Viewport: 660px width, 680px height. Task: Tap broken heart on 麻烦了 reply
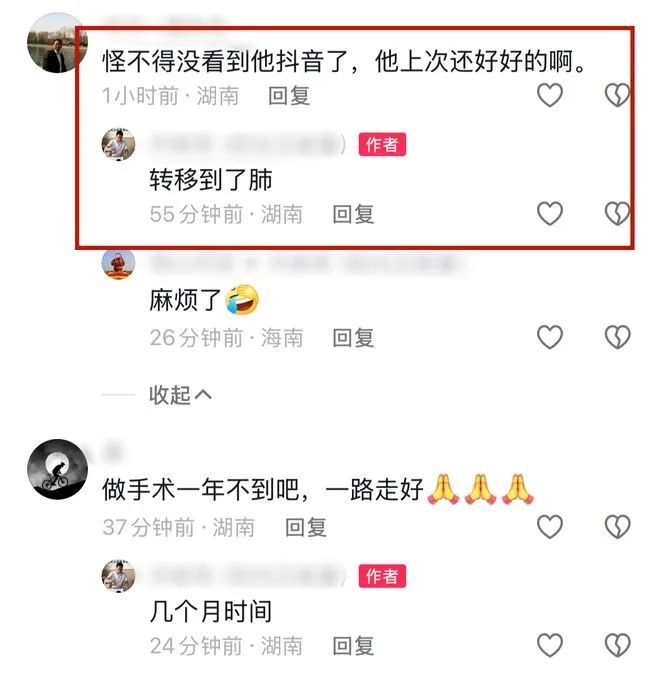tap(617, 337)
